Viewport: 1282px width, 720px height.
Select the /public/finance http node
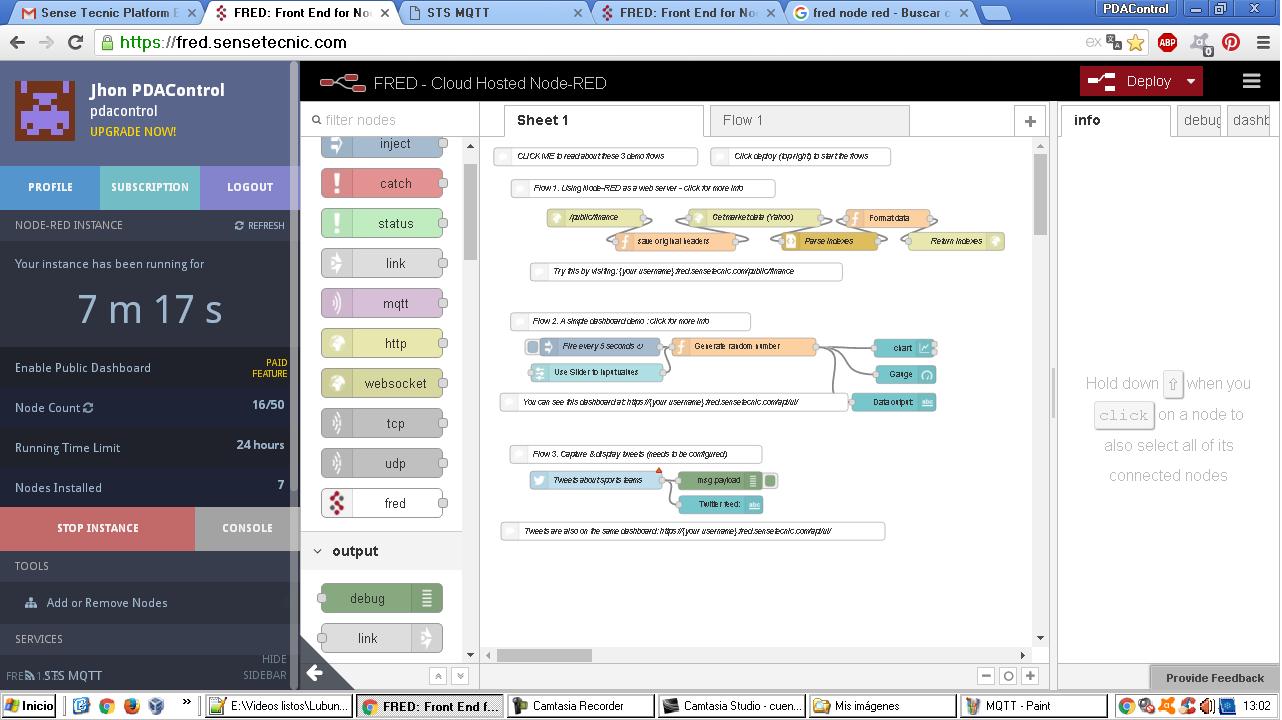[x=595, y=218]
